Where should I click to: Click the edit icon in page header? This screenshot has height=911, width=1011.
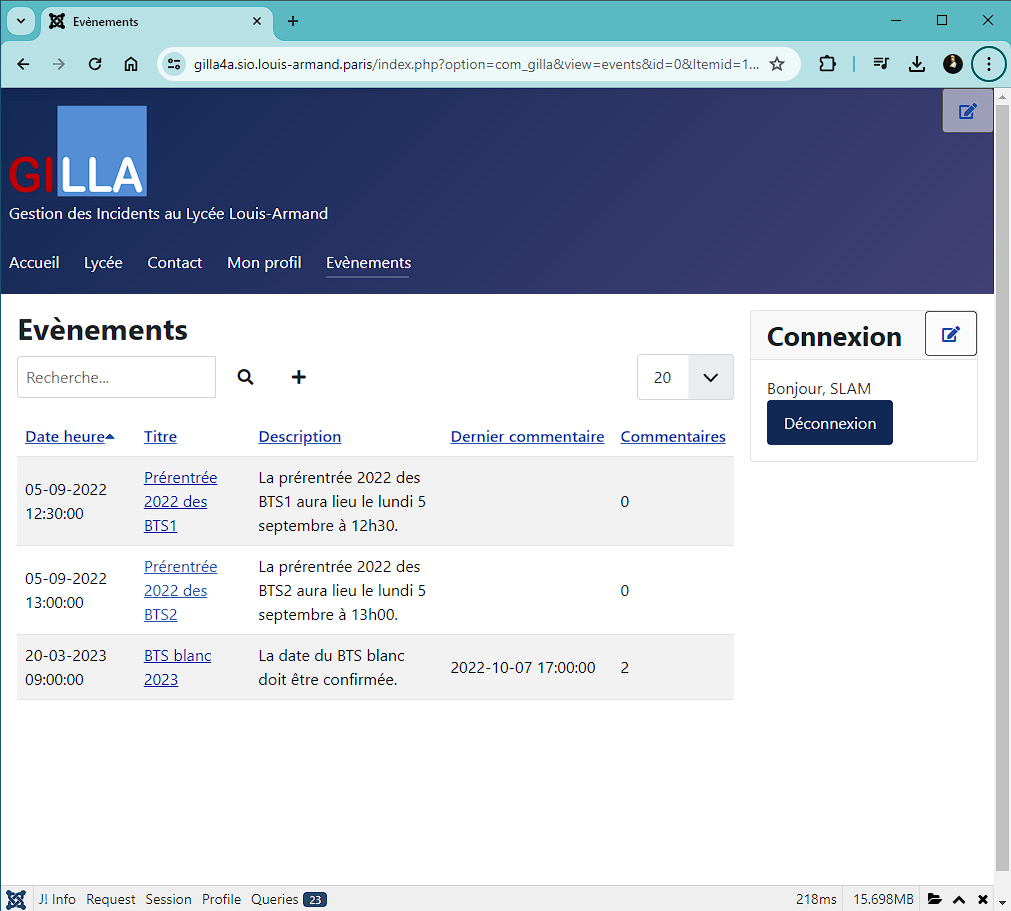coord(967,111)
